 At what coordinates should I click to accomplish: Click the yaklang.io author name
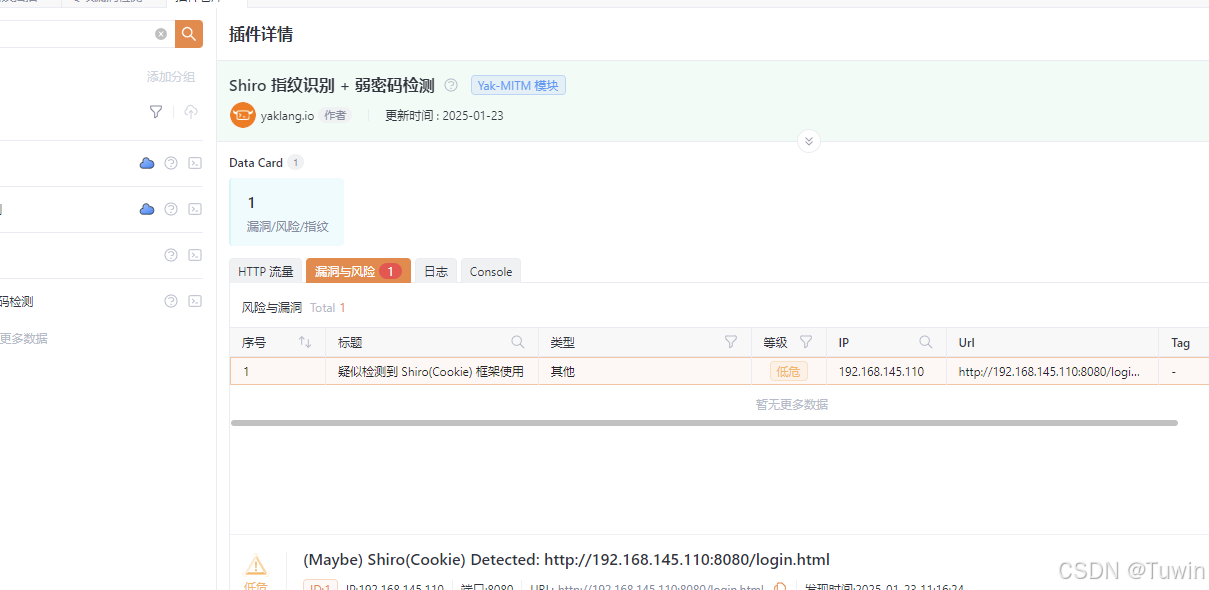click(288, 115)
